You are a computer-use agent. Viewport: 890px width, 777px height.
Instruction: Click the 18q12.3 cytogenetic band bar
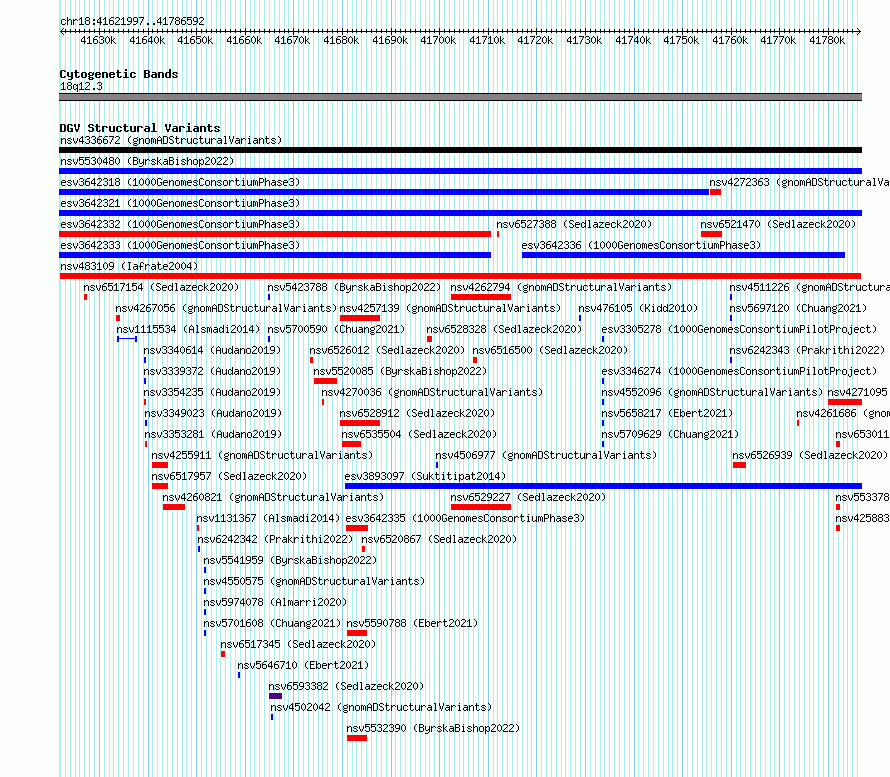pos(460,97)
